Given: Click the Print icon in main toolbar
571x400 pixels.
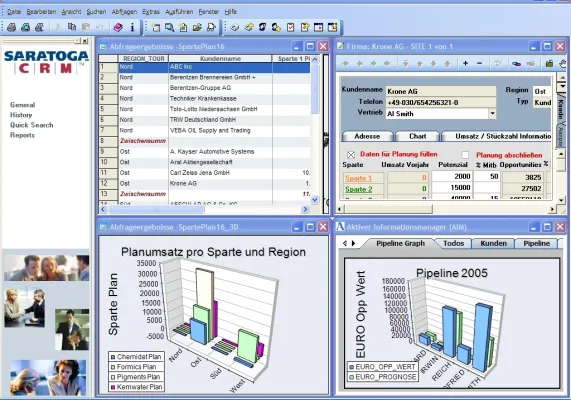Looking at the screenshot, I should (11, 27).
